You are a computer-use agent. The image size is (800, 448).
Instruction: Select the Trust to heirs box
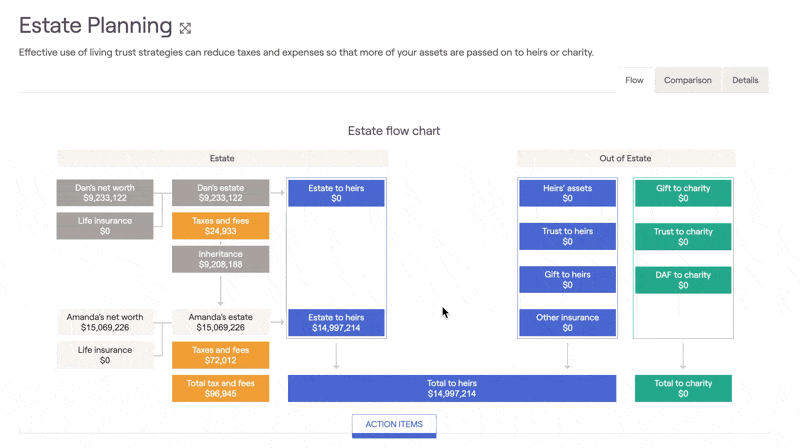click(x=567, y=236)
